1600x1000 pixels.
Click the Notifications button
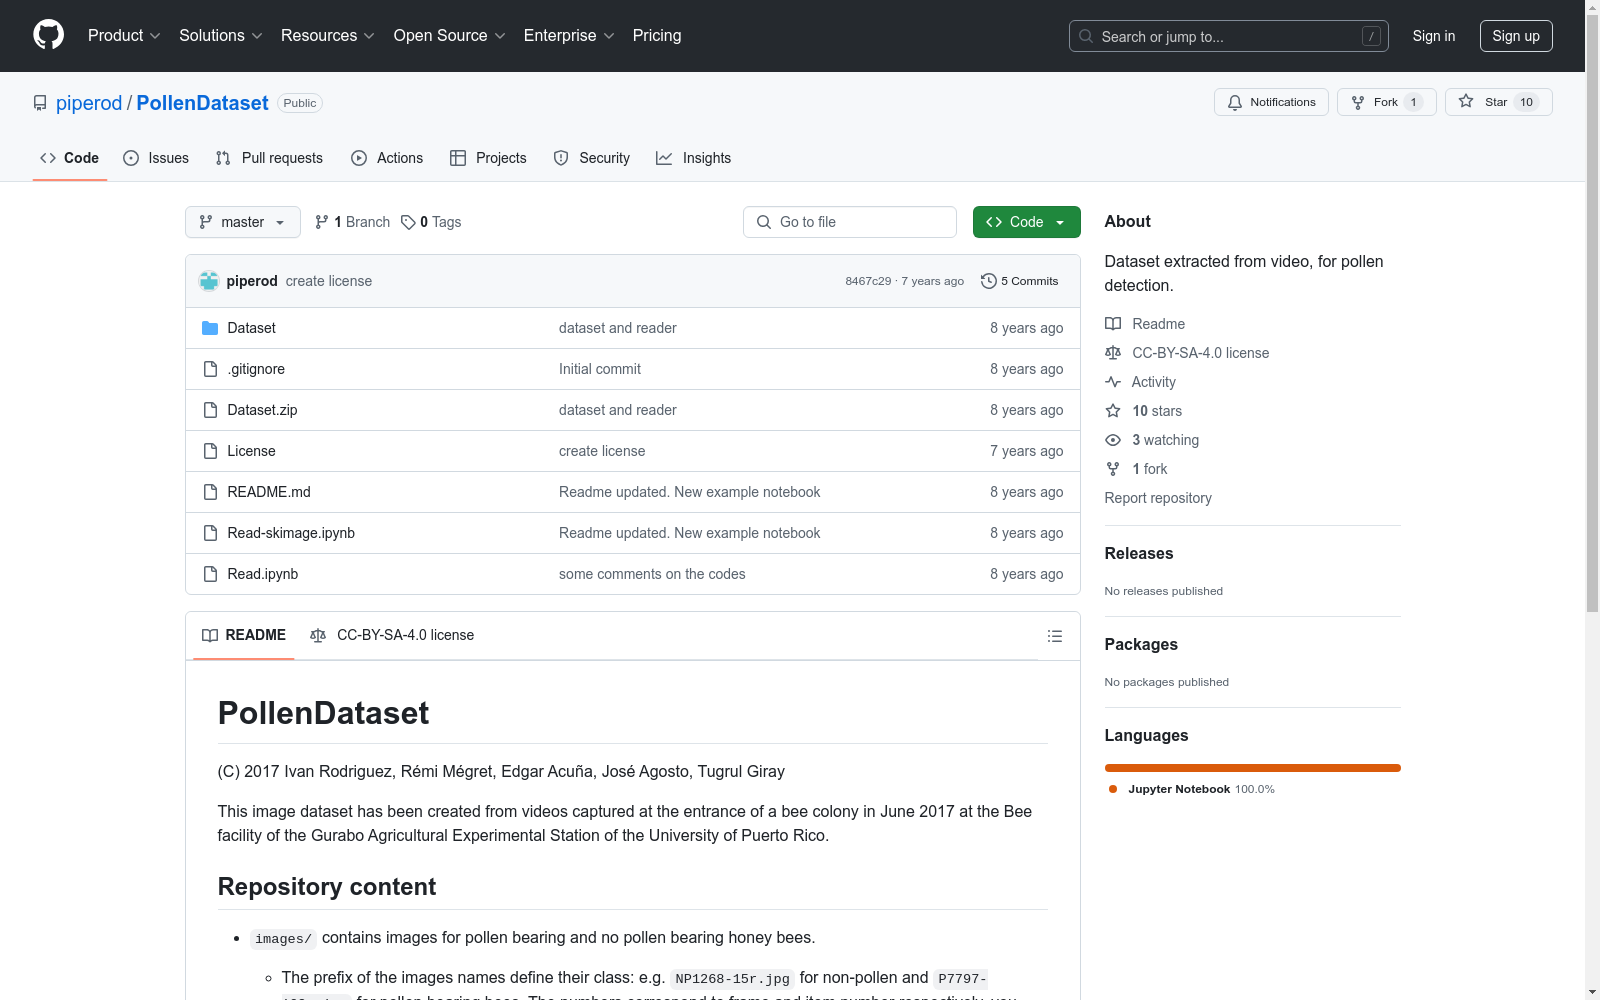coord(1271,102)
